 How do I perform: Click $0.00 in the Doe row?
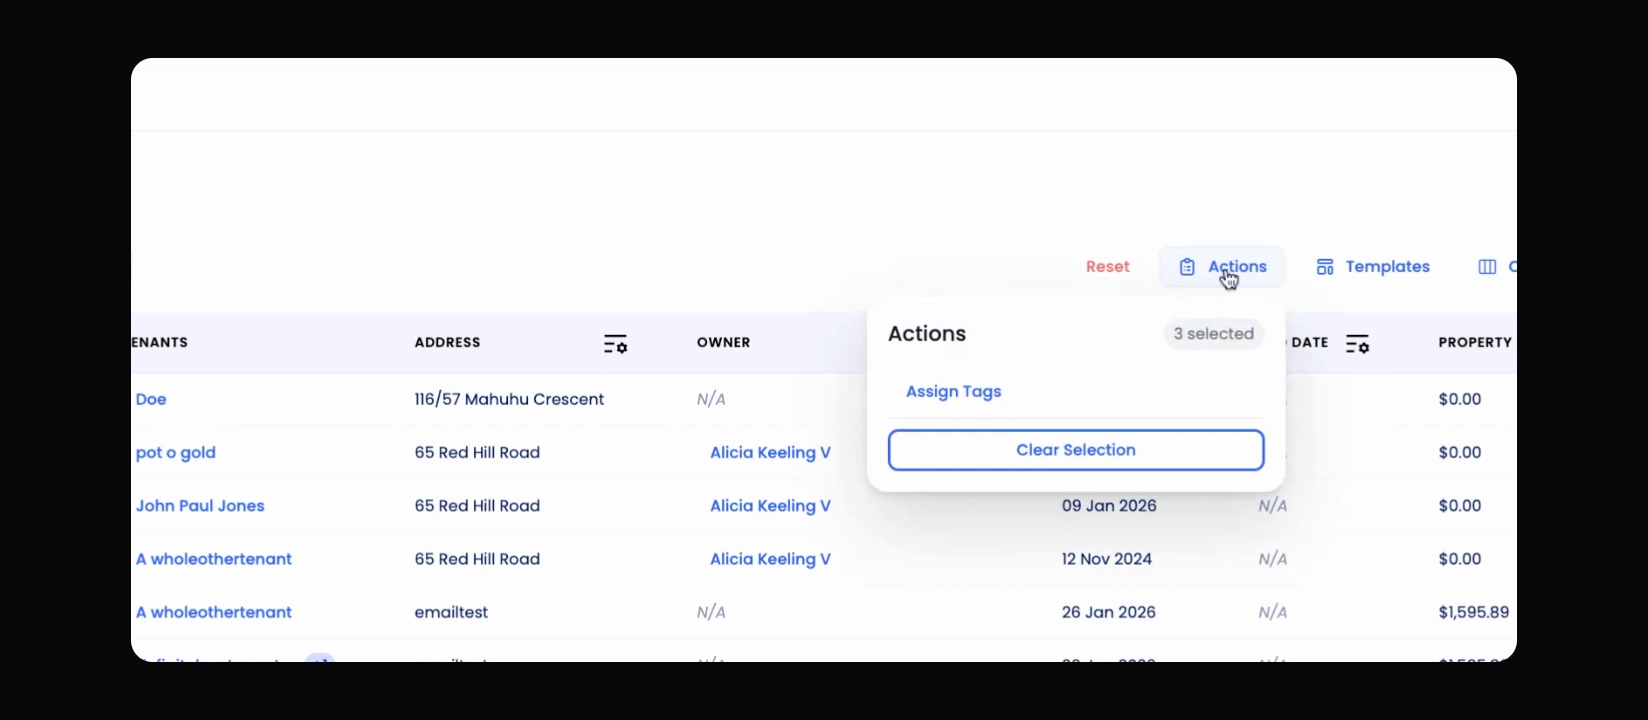[1460, 399]
